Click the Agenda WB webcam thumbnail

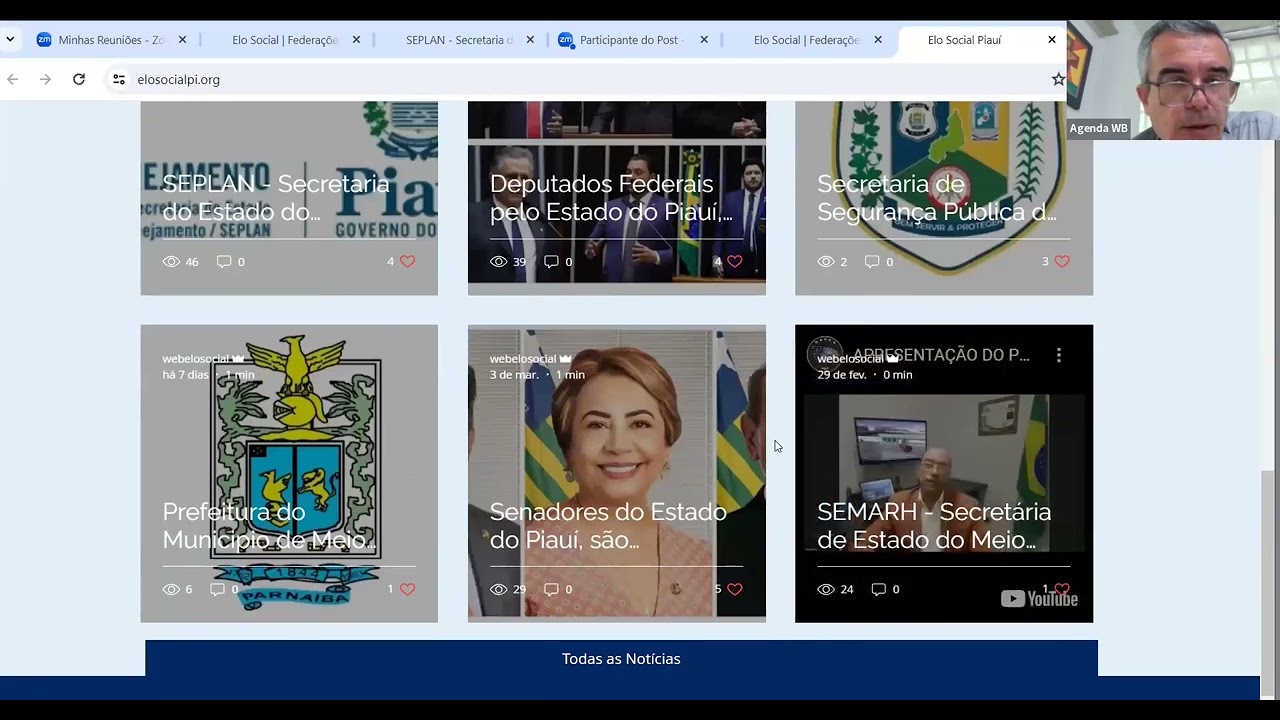point(1173,80)
